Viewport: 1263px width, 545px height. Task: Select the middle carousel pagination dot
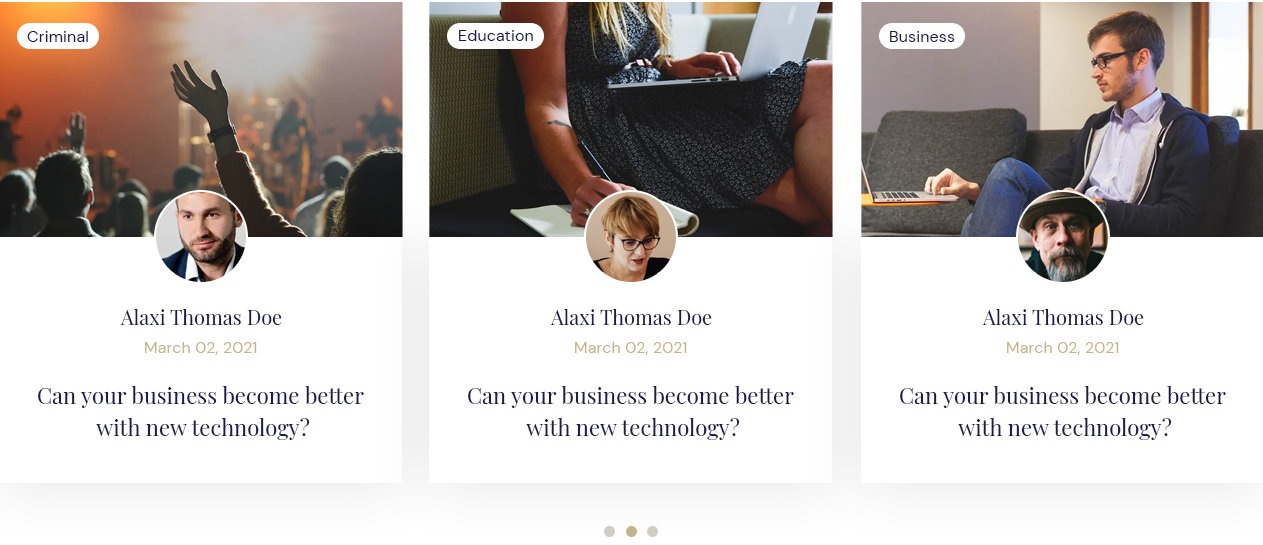pyautogui.click(x=631, y=532)
